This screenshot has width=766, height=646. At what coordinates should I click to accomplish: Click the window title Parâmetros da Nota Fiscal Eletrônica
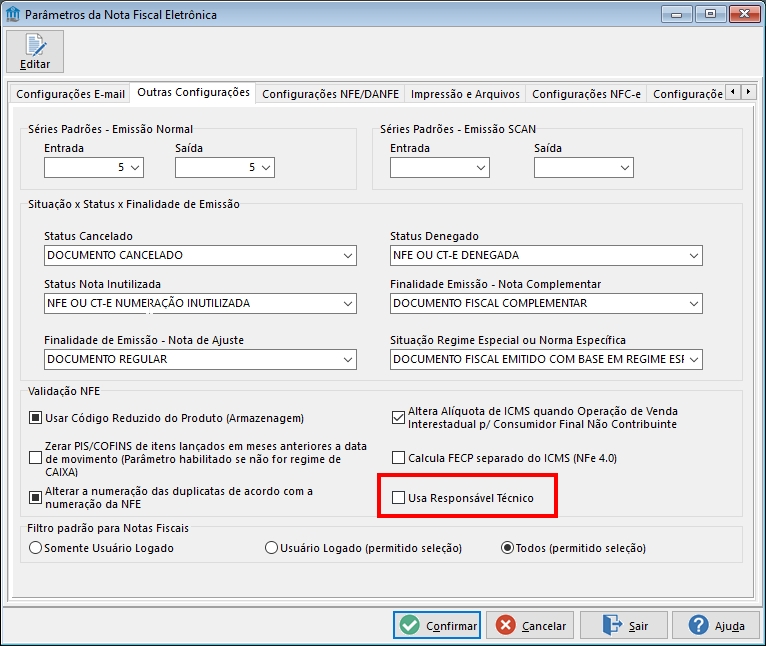click(x=121, y=15)
